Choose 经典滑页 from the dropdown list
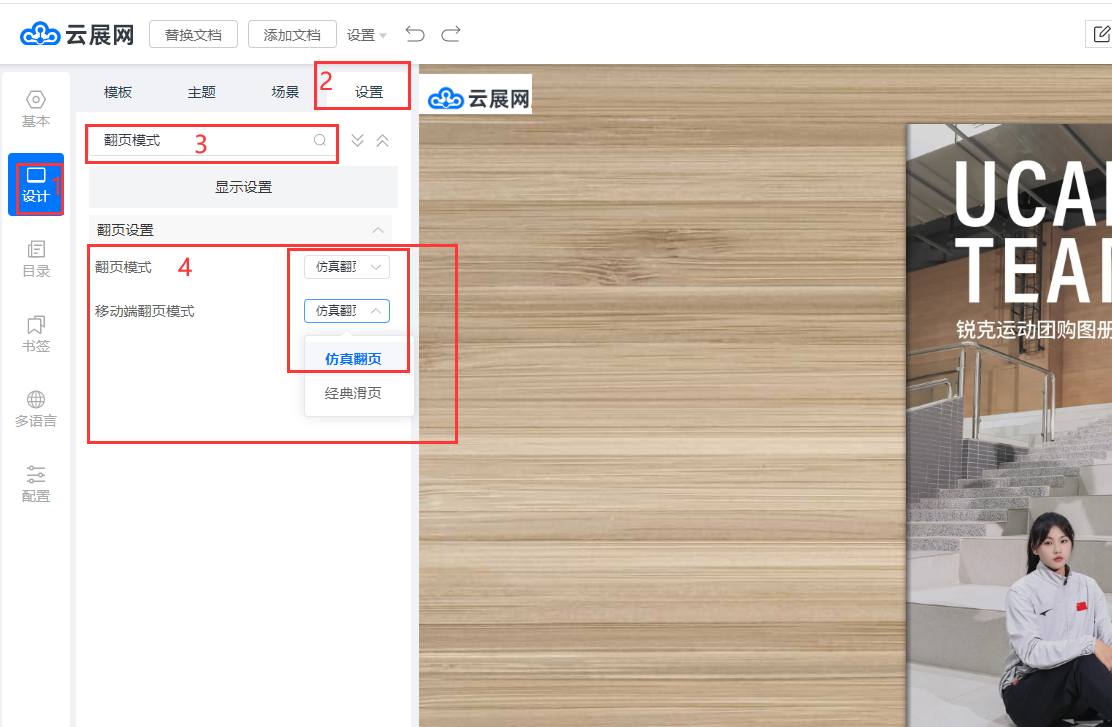Viewport: 1112px width, 727px height. click(353, 394)
